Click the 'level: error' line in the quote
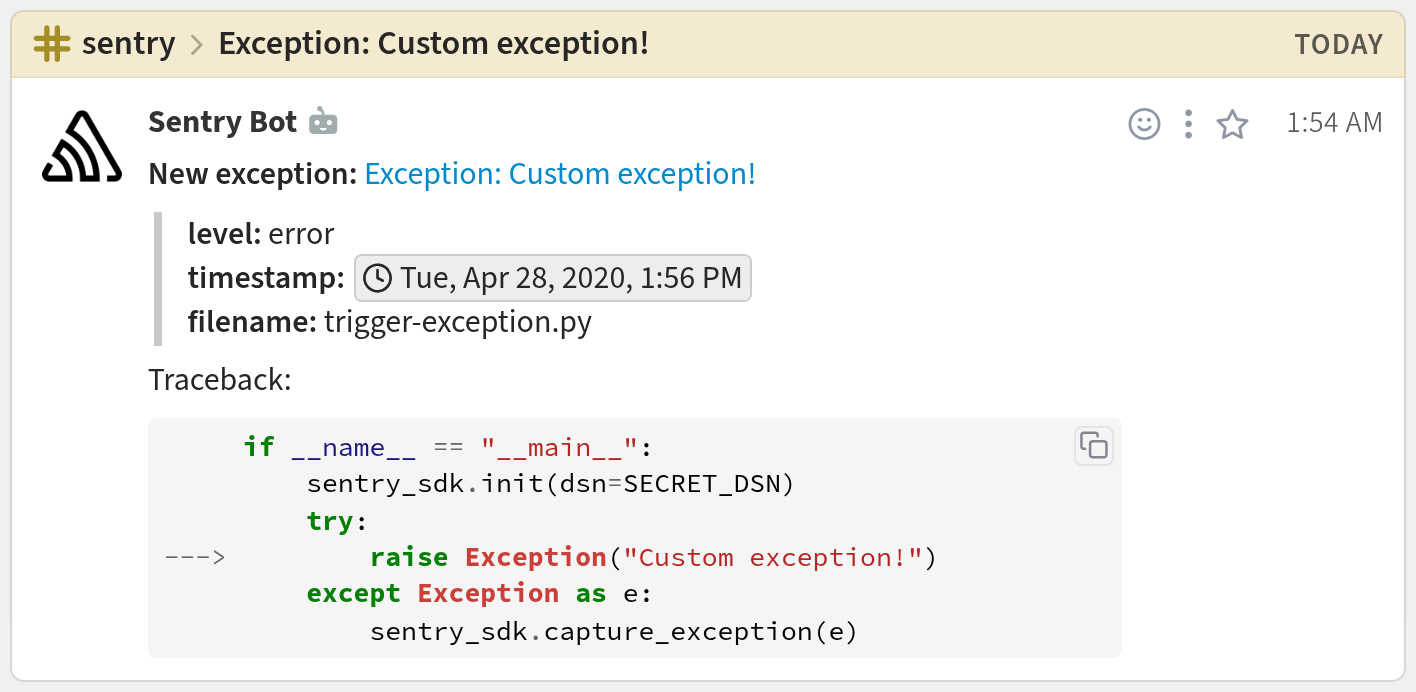1416x692 pixels. 261,234
